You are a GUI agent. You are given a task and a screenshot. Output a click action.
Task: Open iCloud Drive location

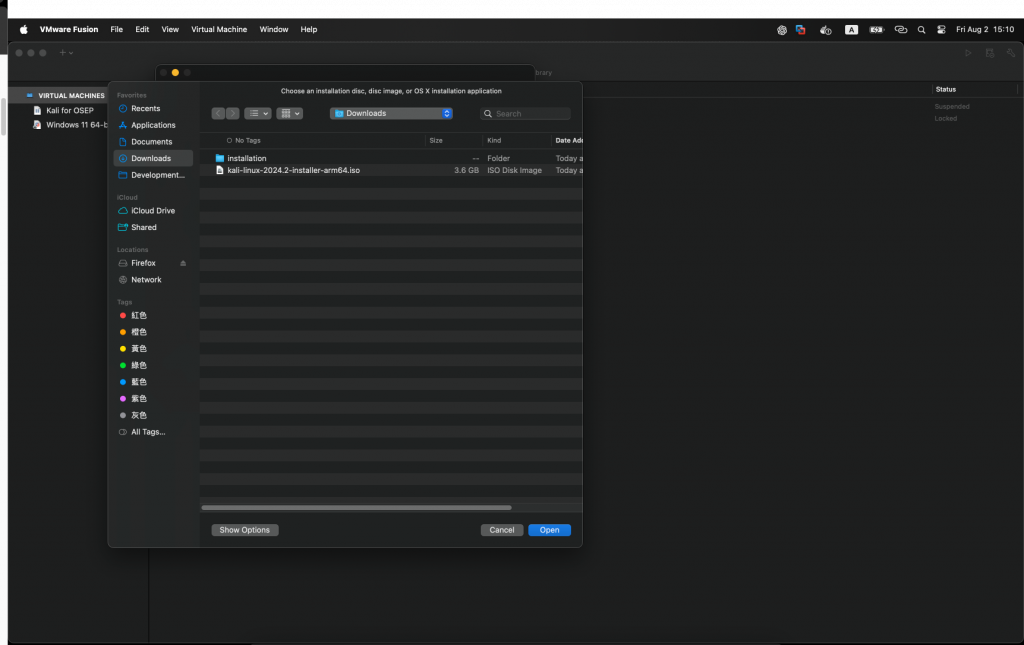coord(153,211)
